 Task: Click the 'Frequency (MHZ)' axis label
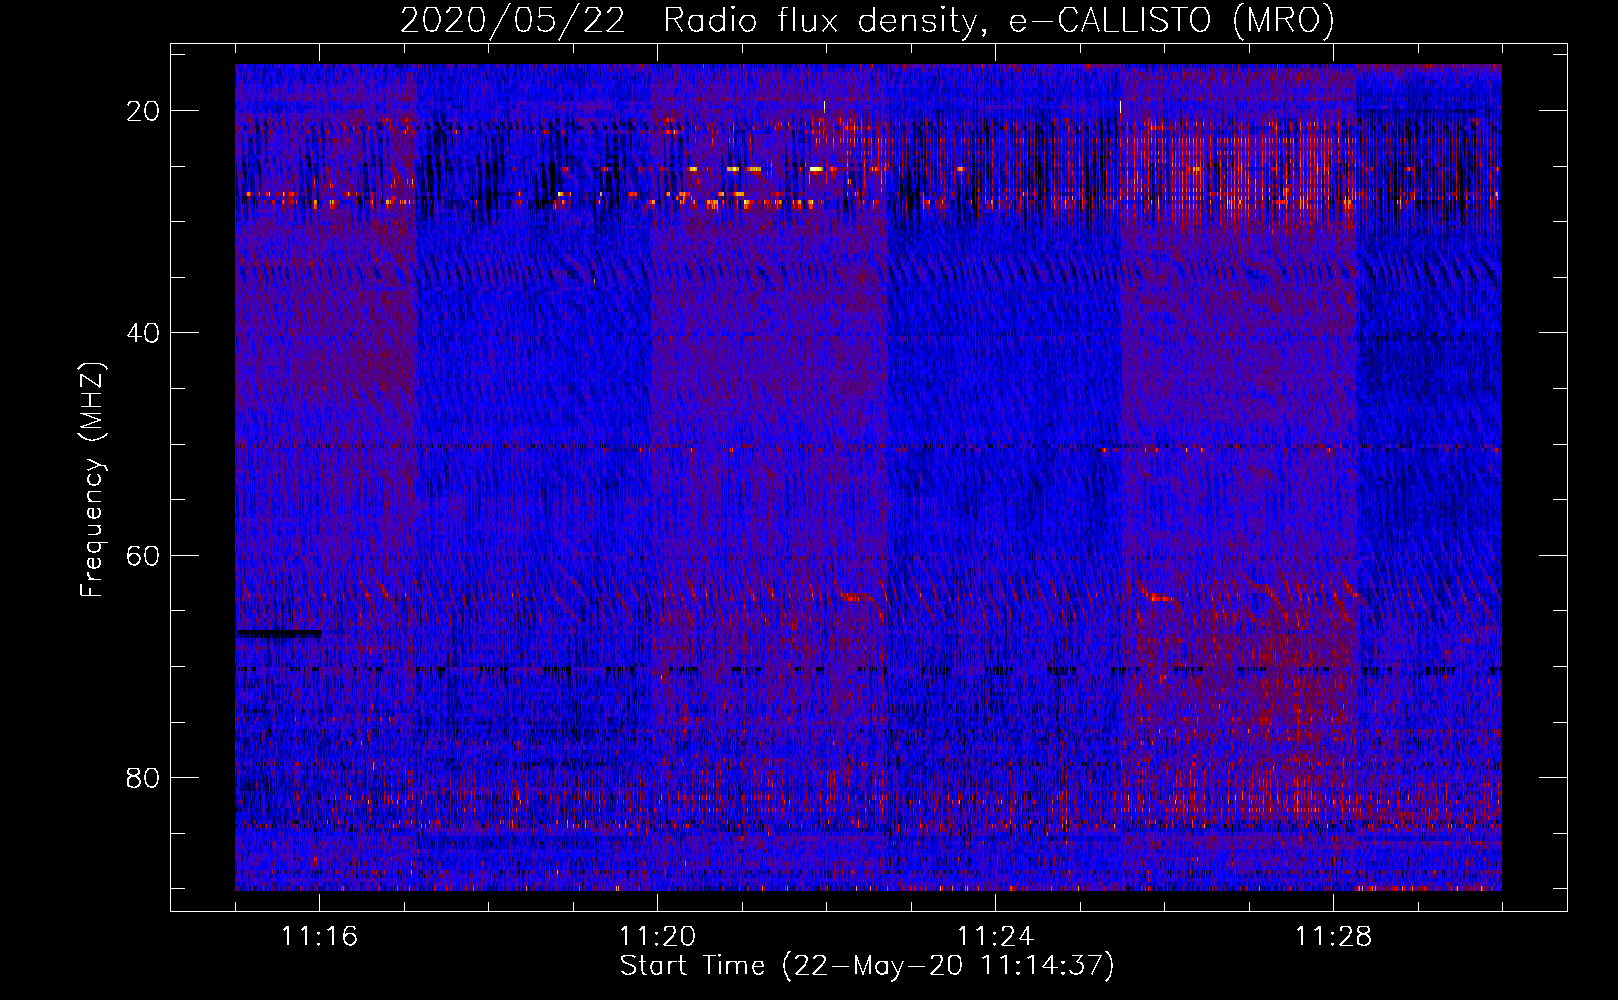[x=92, y=480]
